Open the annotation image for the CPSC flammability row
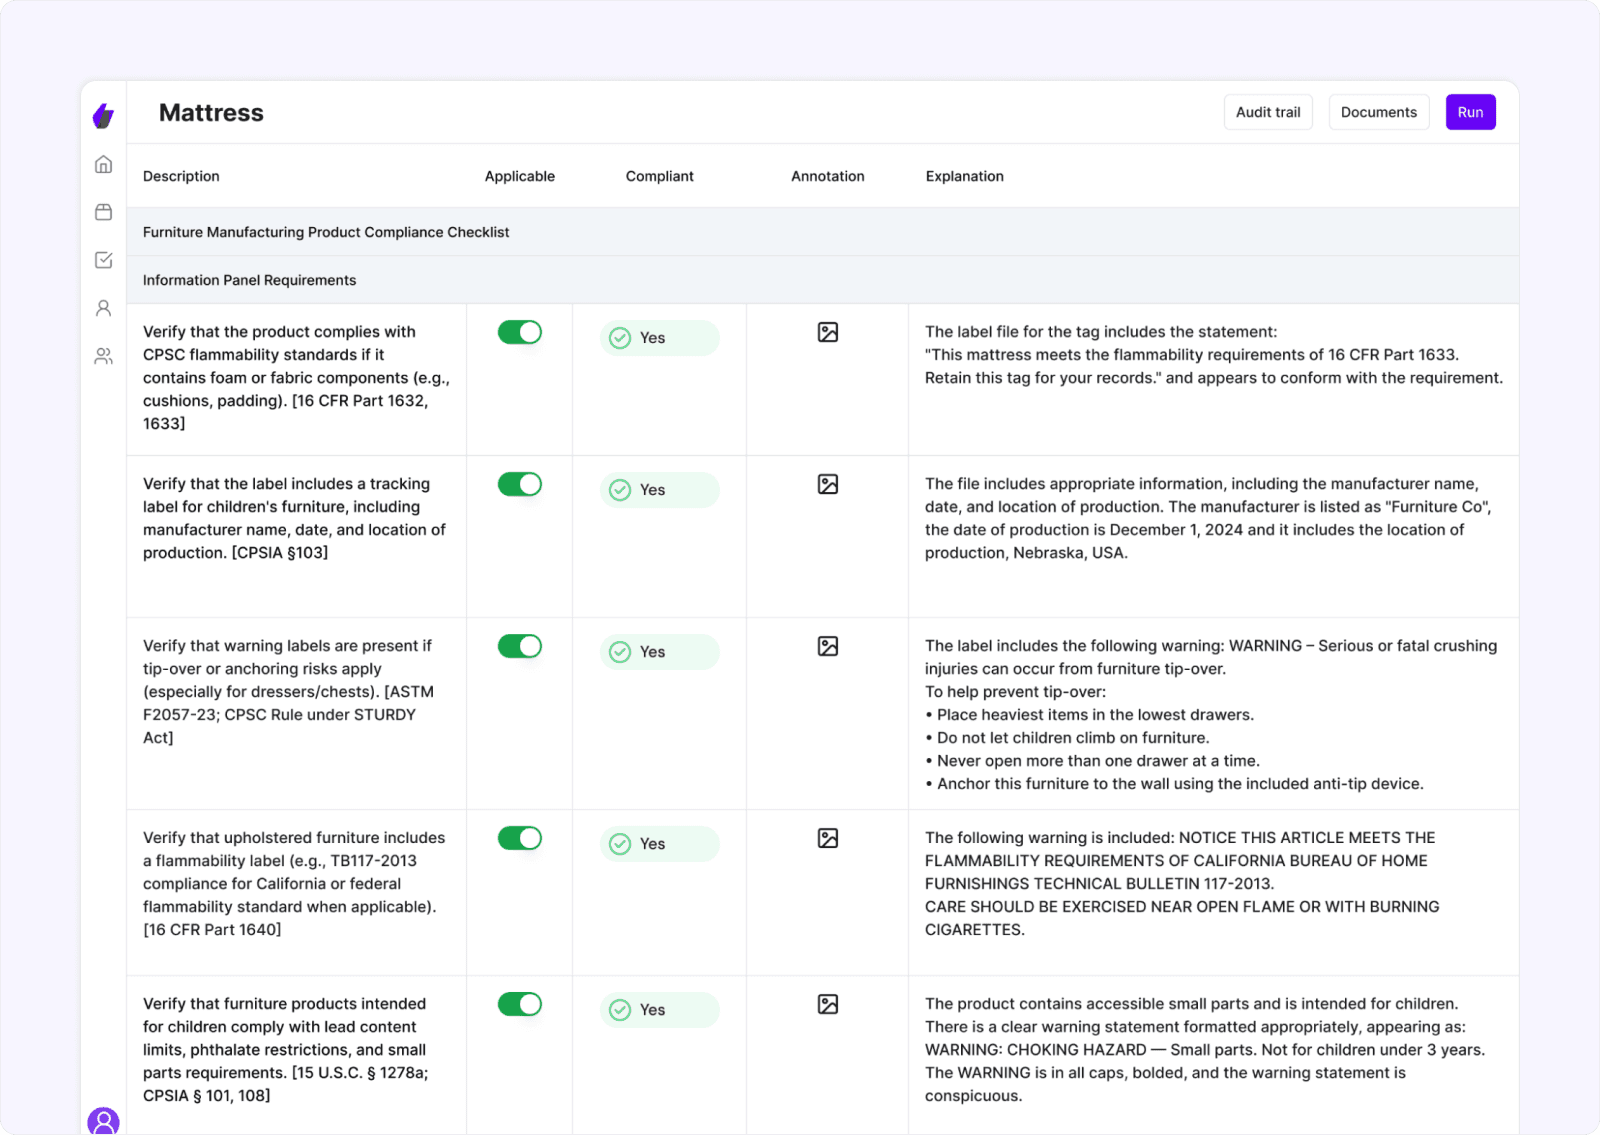 (827, 331)
